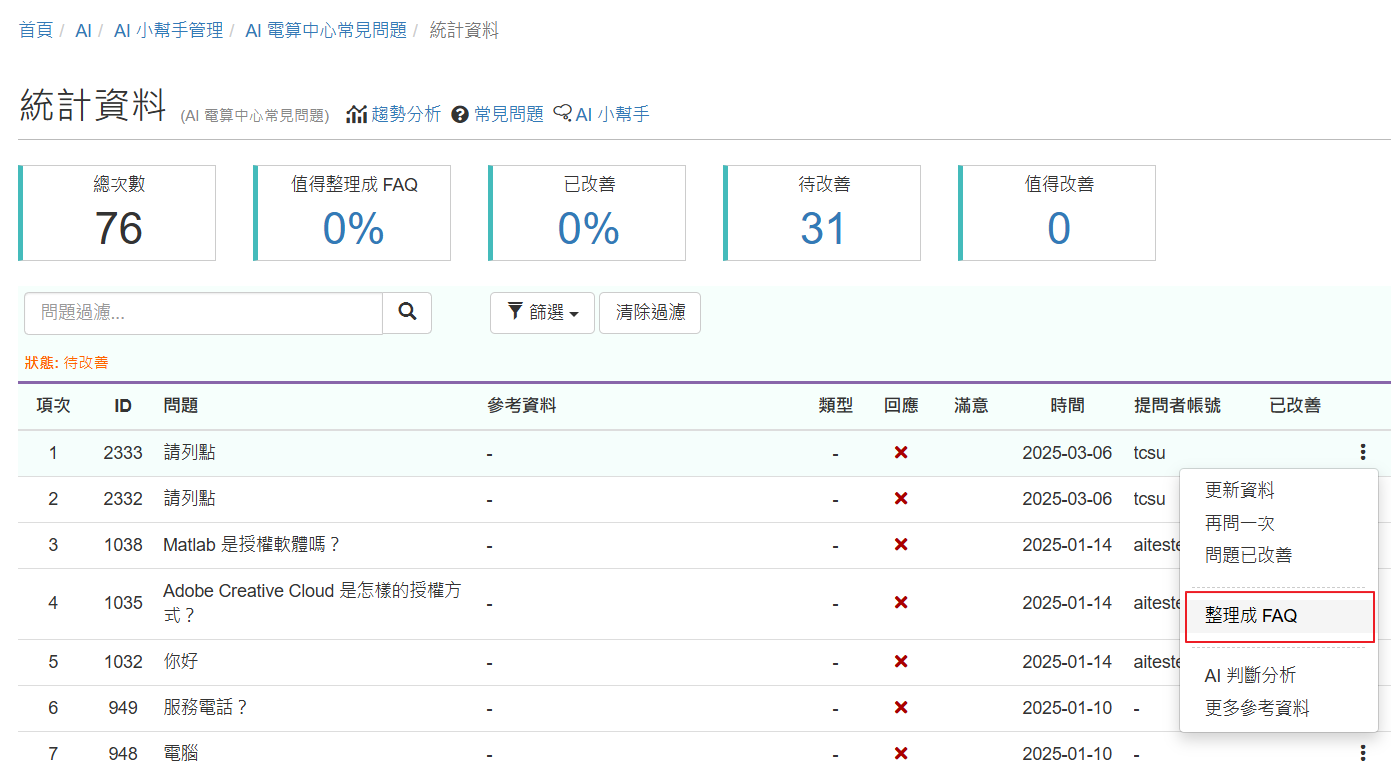The image size is (1399, 776).
Task: Open AI 電算中心常見問題 breadcrumb link
Action: pos(326,30)
